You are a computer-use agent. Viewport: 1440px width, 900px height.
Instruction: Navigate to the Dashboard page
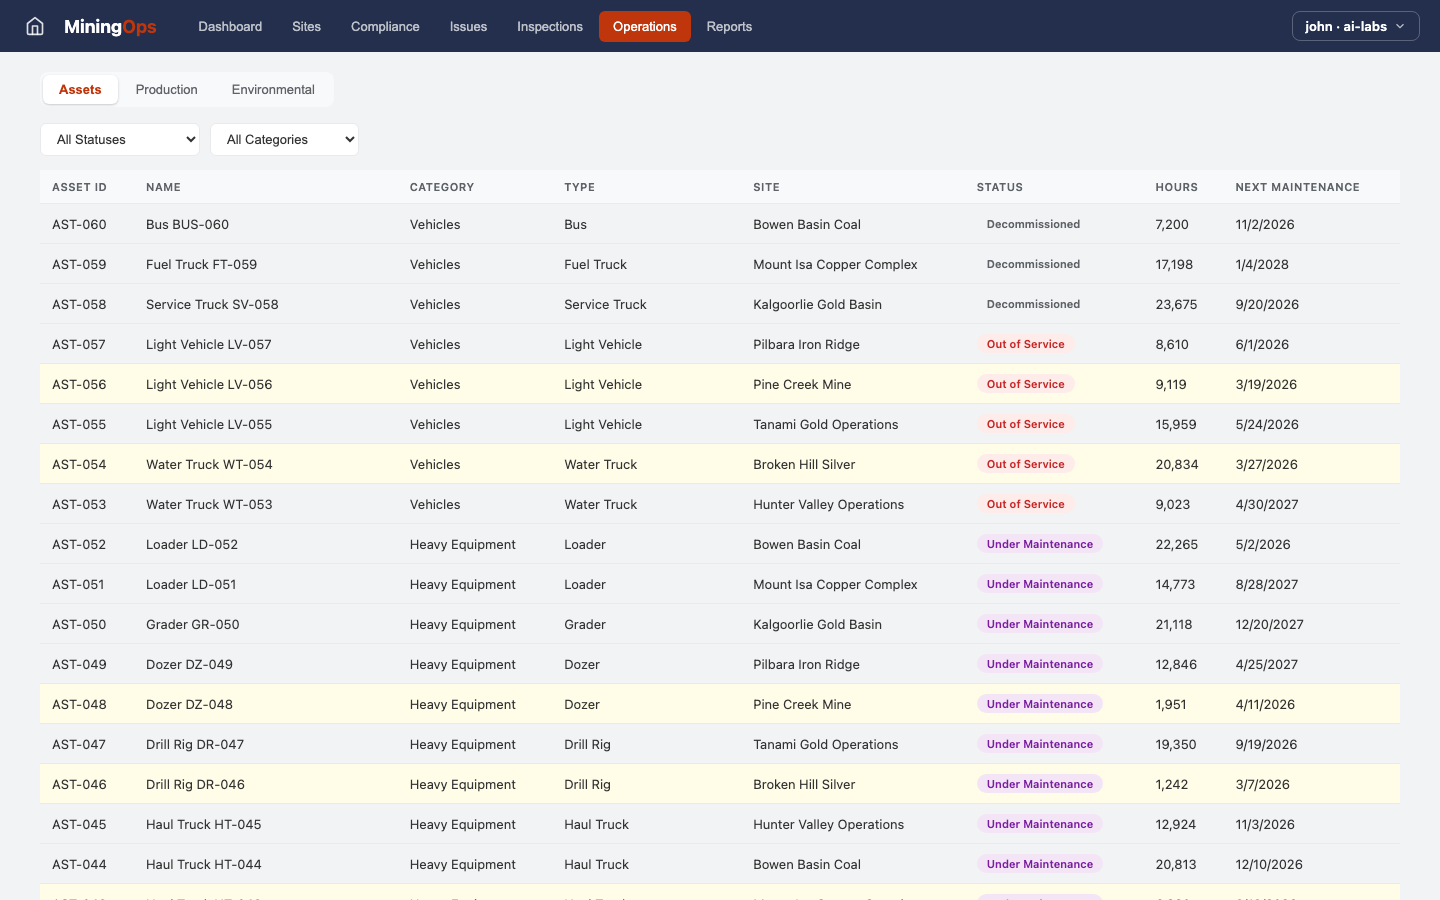point(230,26)
